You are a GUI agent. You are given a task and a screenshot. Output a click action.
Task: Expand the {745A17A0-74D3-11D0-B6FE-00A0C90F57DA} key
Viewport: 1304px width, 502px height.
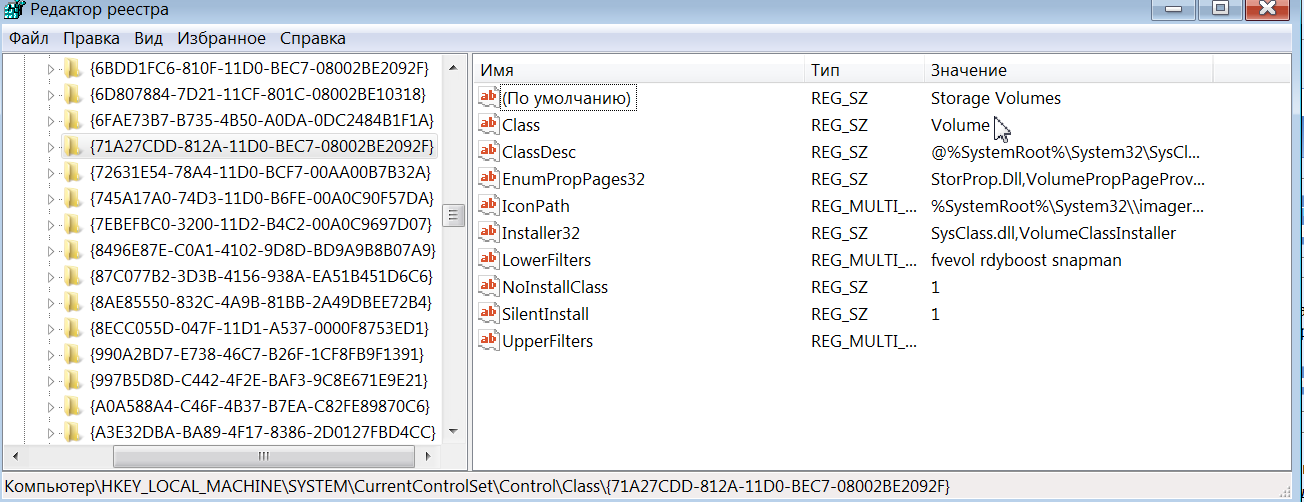click(x=52, y=198)
